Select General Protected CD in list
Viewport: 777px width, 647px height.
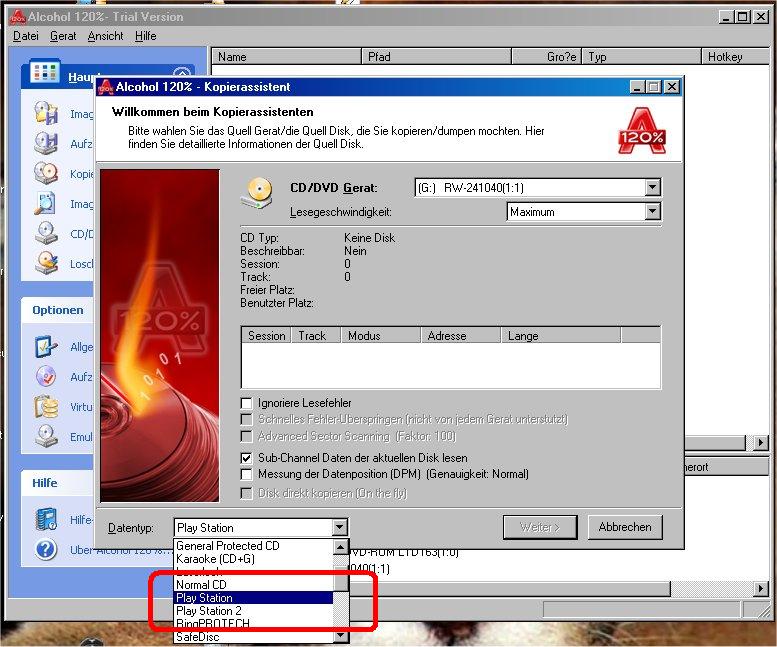point(254,545)
